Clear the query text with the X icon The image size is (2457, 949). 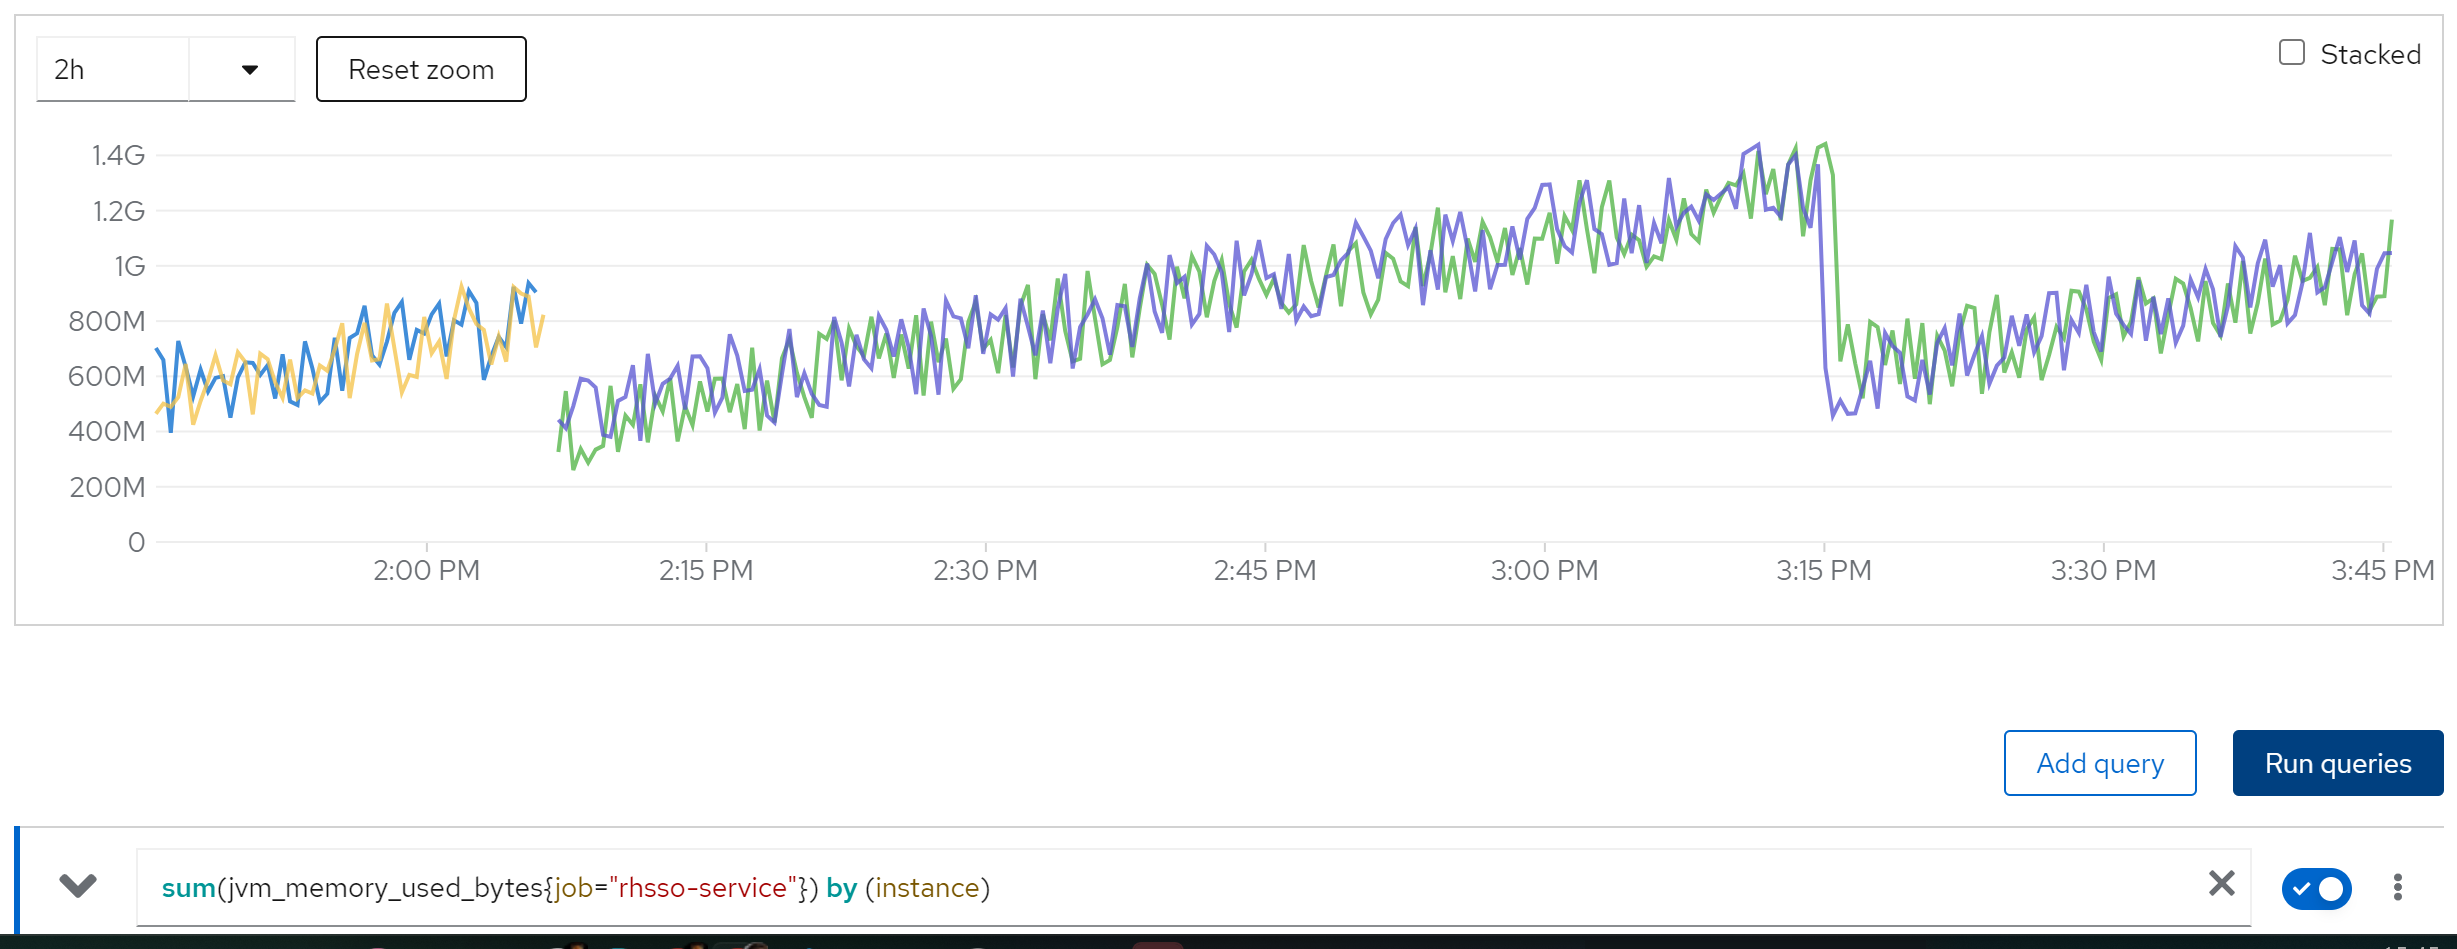(x=2221, y=884)
